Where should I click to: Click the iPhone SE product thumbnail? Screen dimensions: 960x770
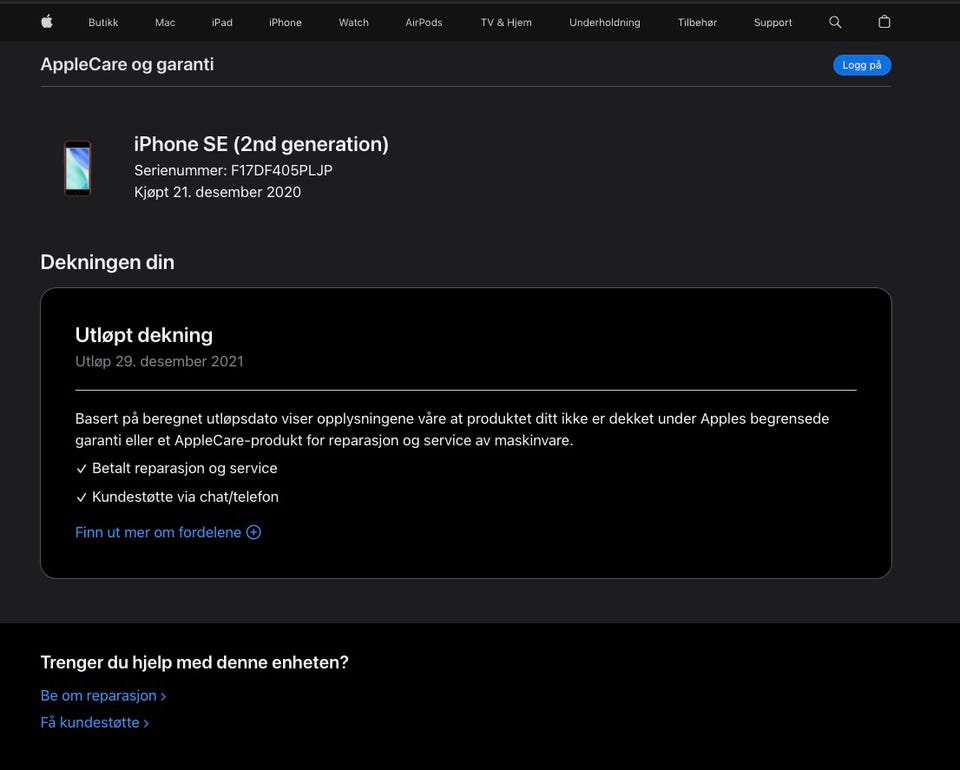click(x=78, y=168)
